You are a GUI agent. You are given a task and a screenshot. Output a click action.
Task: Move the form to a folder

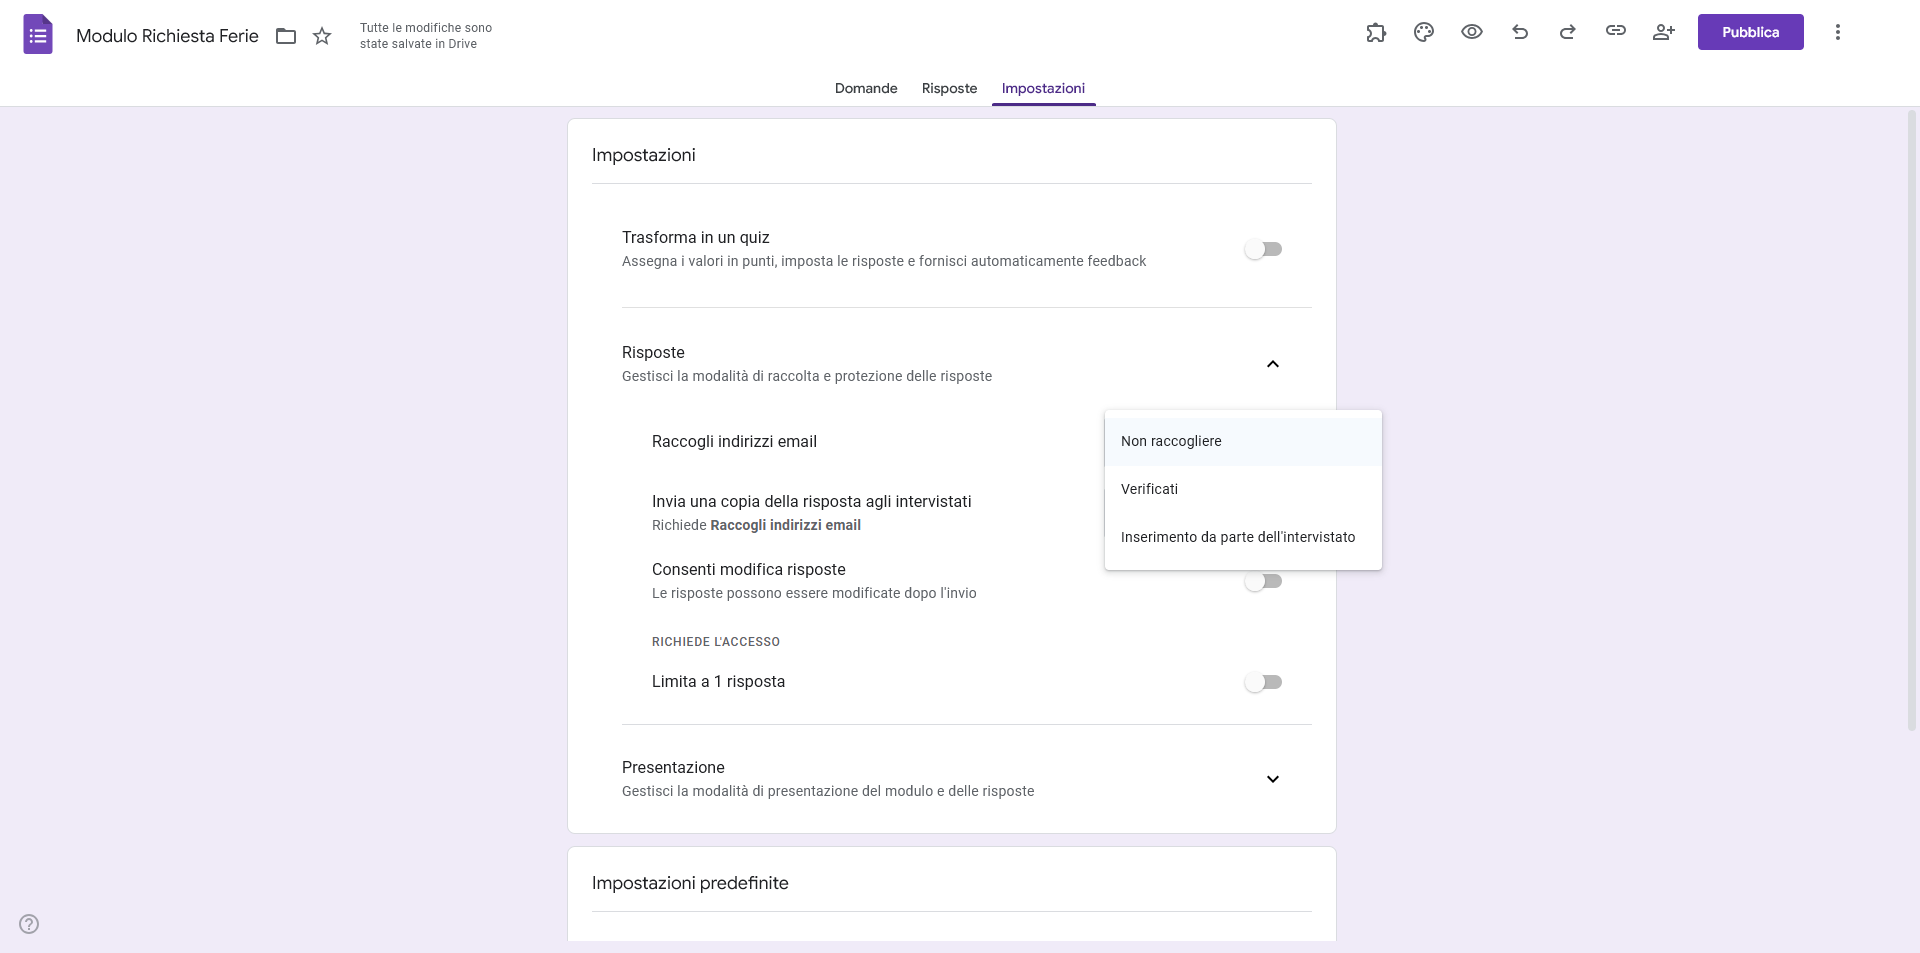pyautogui.click(x=286, y=36)
